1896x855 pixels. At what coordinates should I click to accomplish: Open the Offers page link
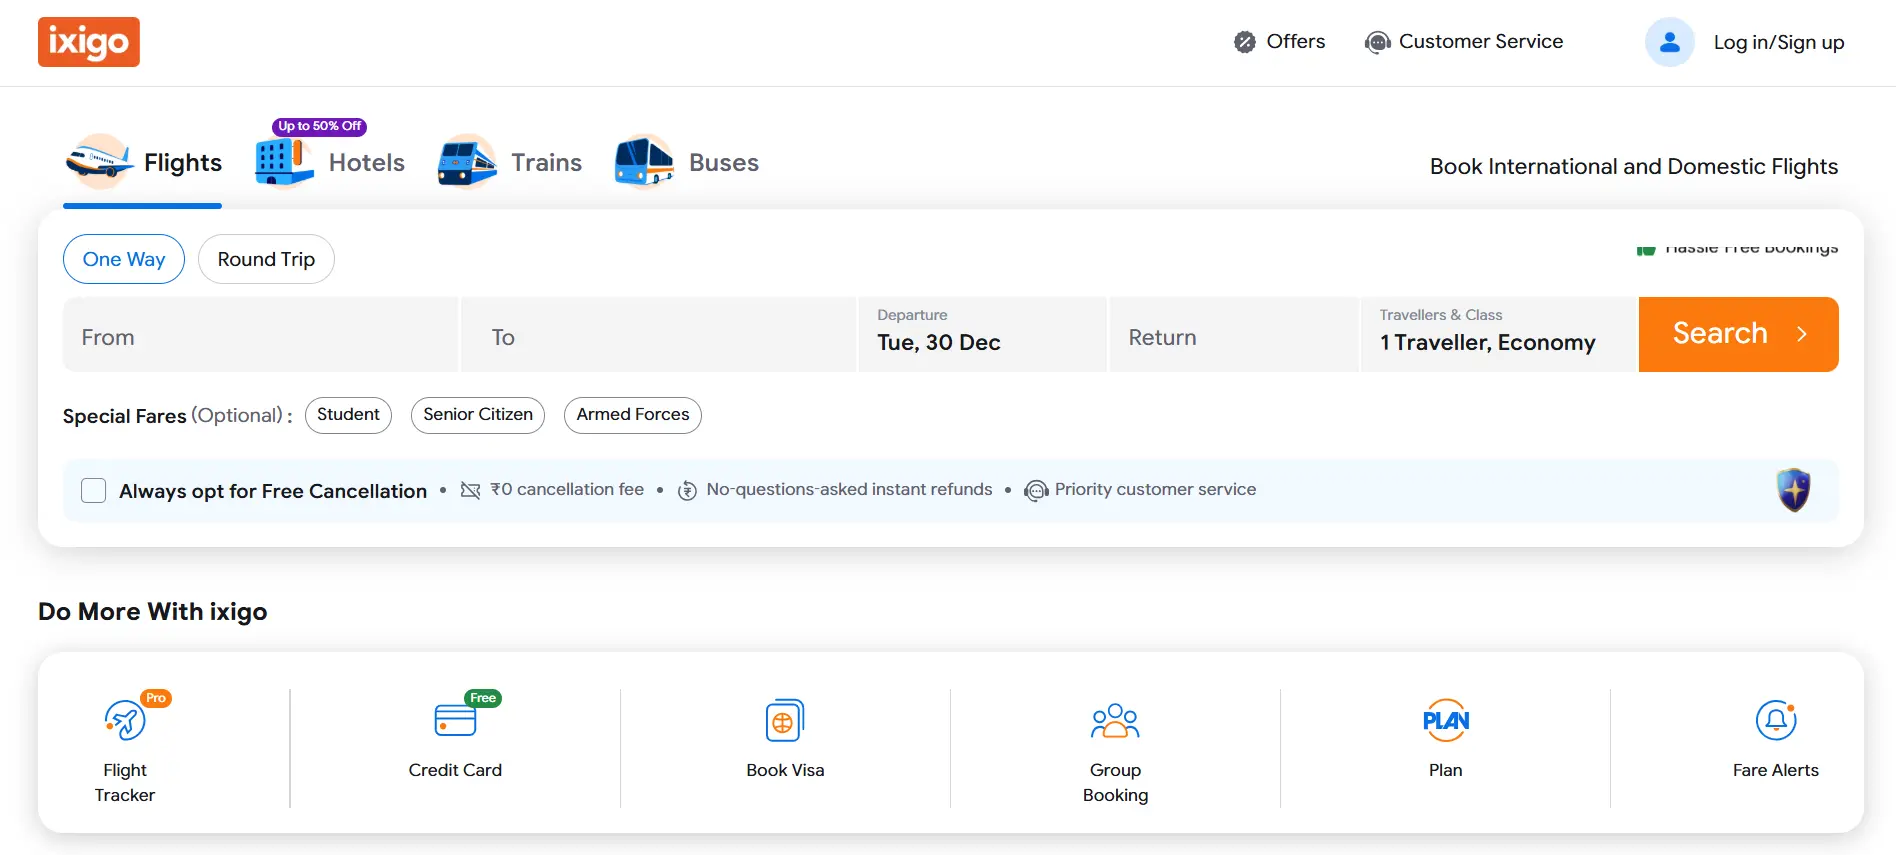(x=1280, y=42)
